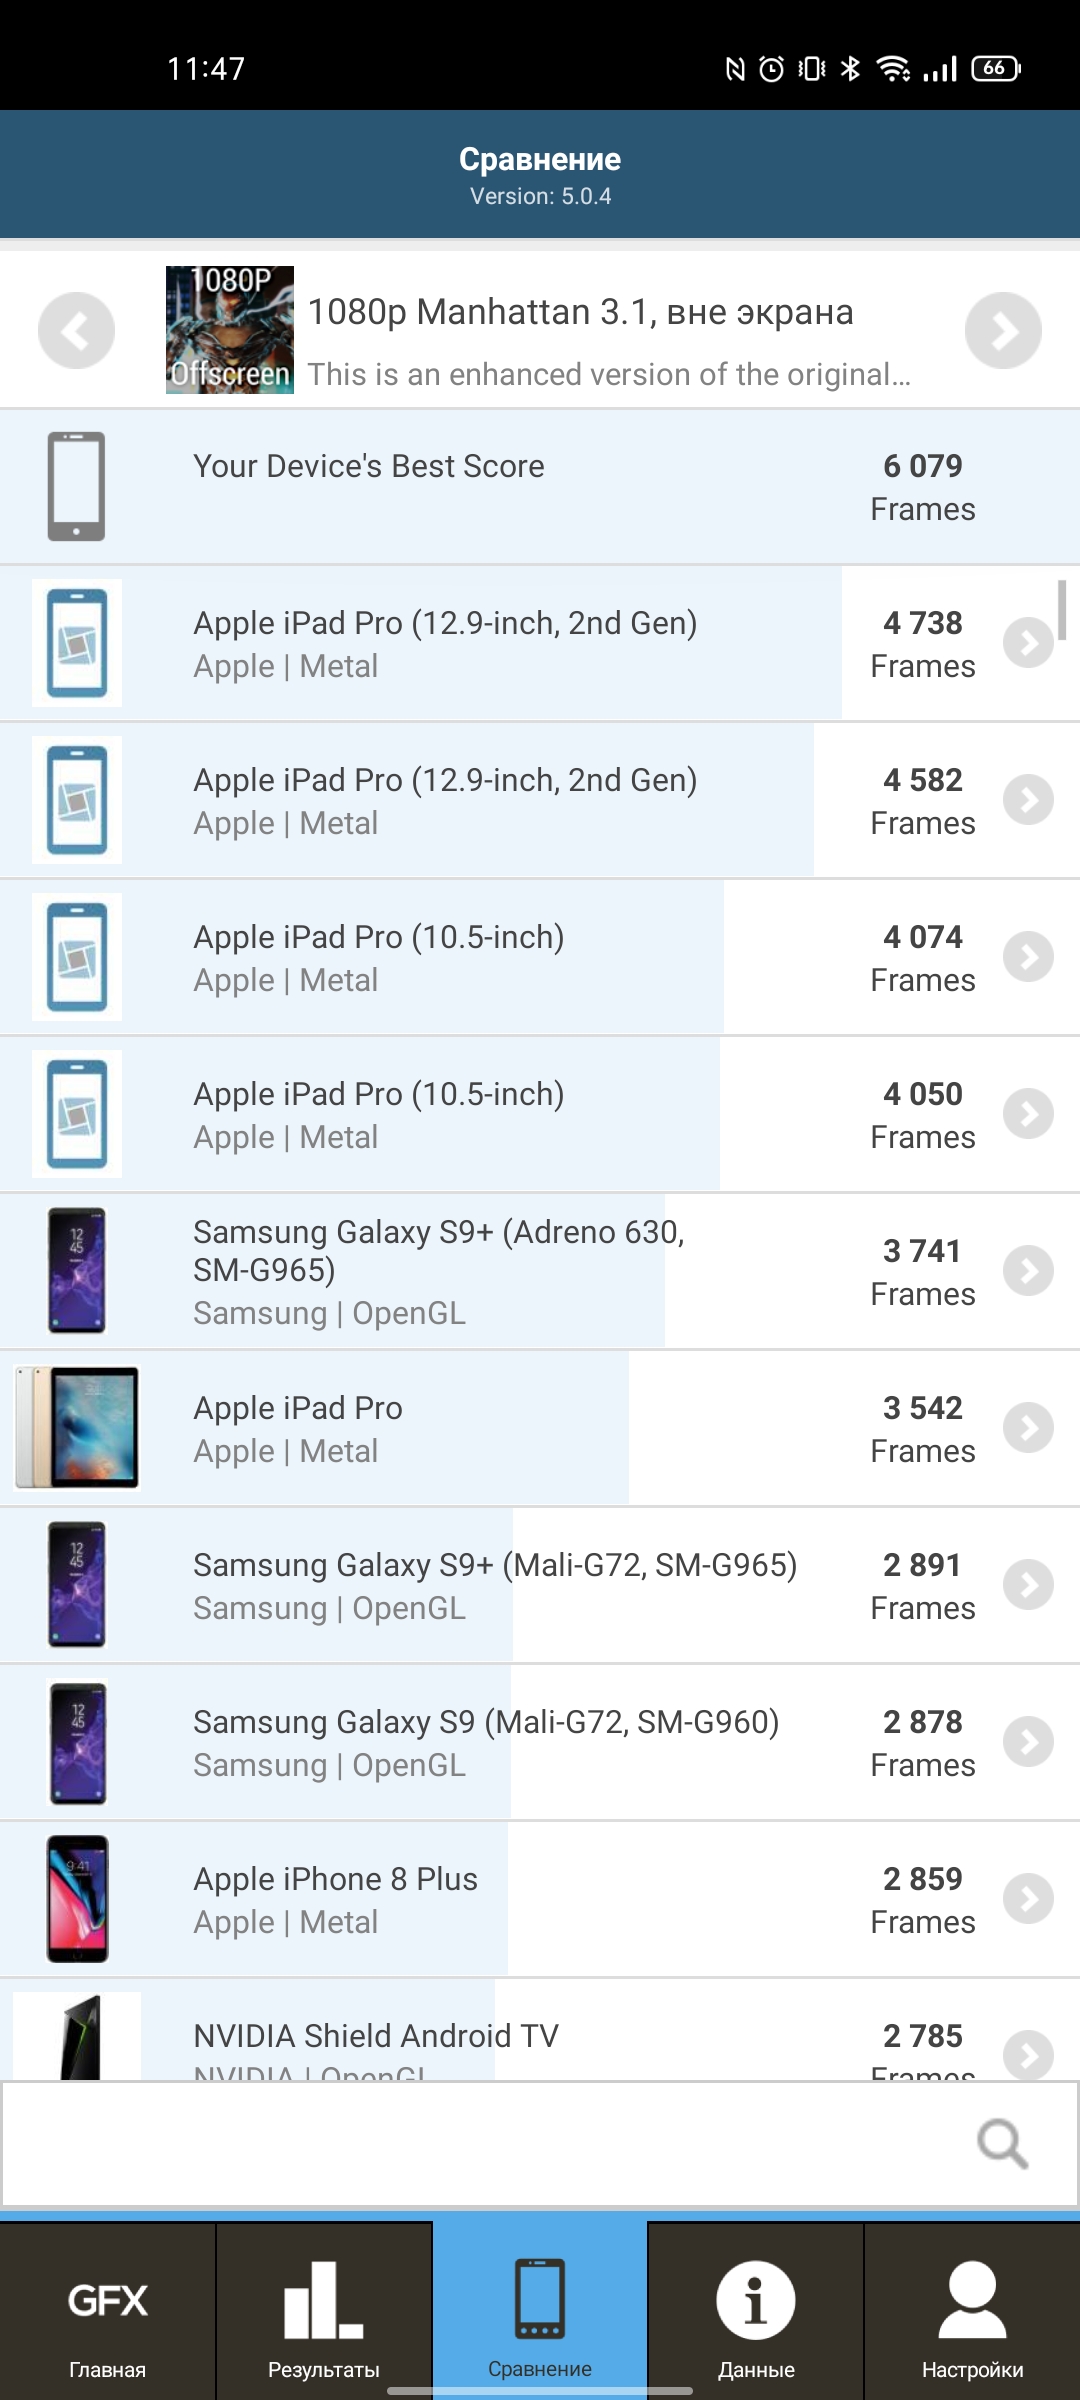
Task: Select the Сравнение phone tab icon
Action: click(540, 2300)
